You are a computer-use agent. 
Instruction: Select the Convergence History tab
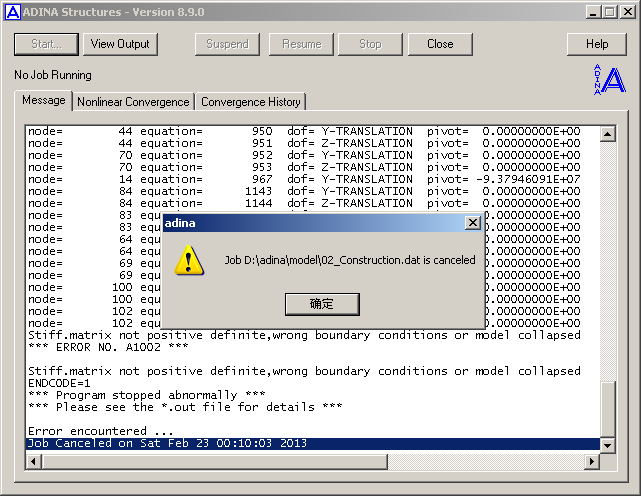[x=250, y=102]
